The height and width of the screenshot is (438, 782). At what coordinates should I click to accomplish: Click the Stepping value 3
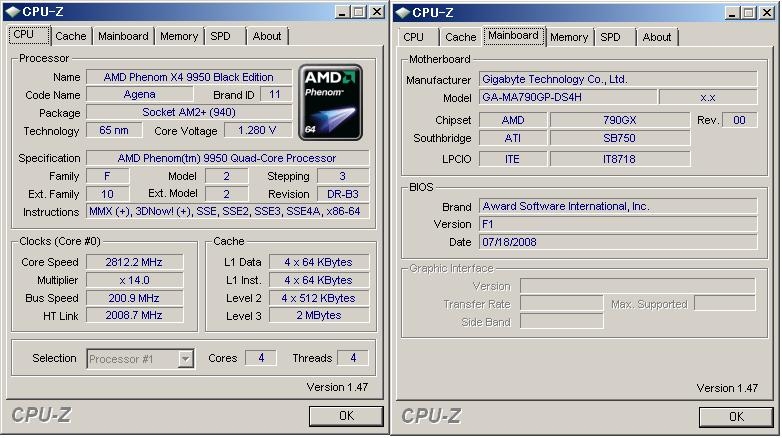(x=343, y=176)
